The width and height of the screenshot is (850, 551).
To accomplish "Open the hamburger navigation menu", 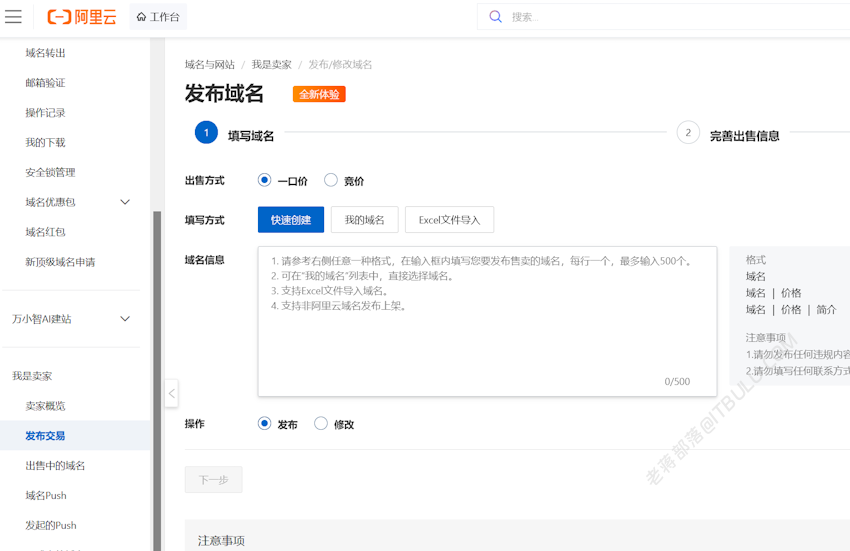I will tap(13, 17).
